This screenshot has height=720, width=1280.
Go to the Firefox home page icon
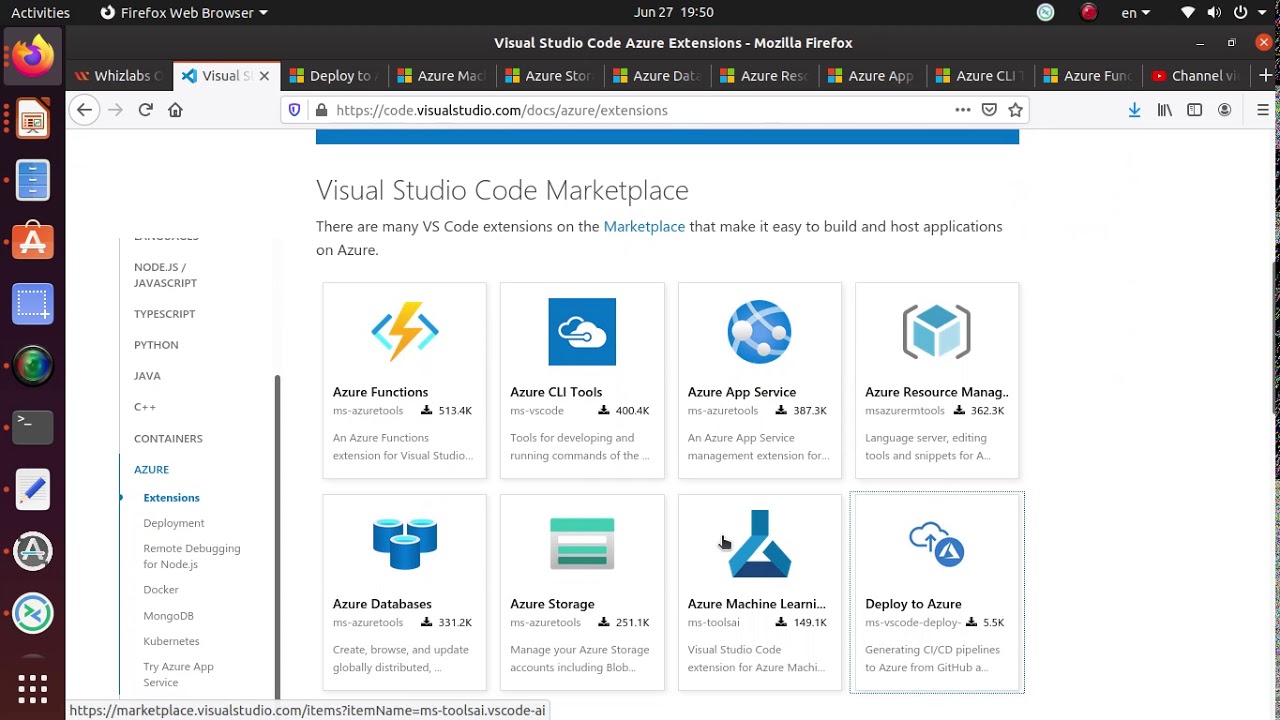click(175, 110)
